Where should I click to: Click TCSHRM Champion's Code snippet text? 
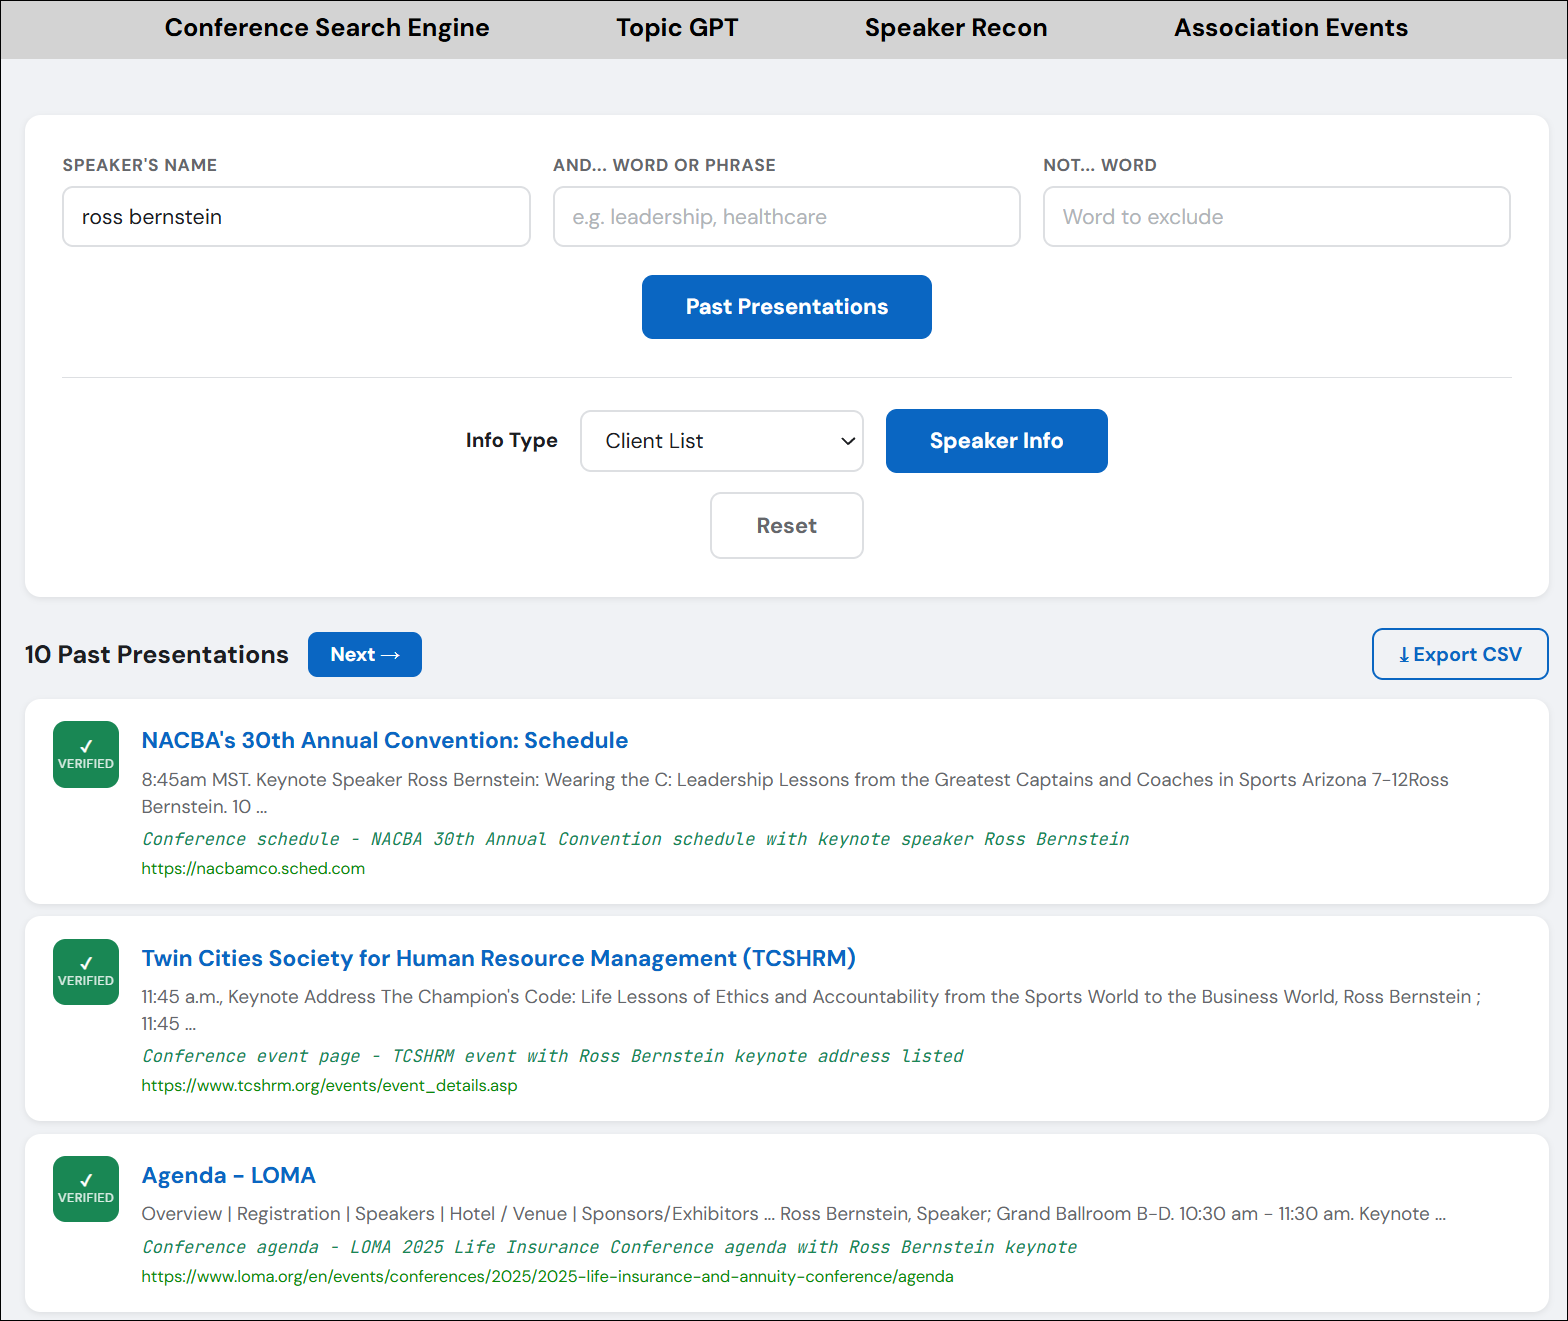coord(811,1010)
